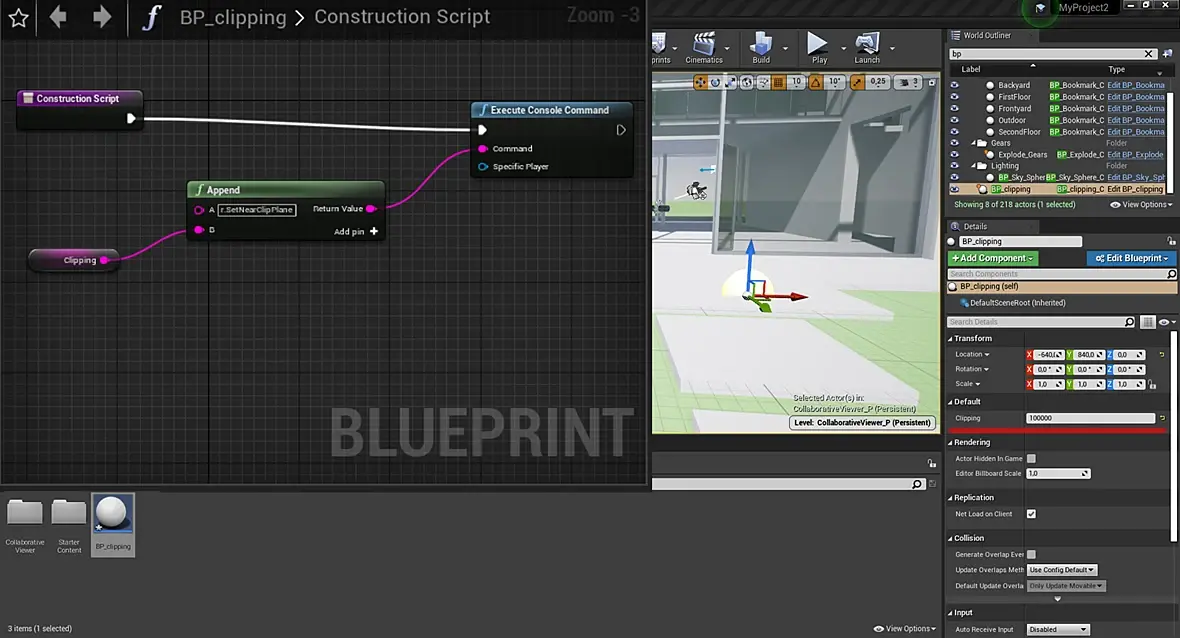Screen dimensions: 1180x638
Task: Open the Cinematics dropdown arrow
Action: (x=727, y=48)
